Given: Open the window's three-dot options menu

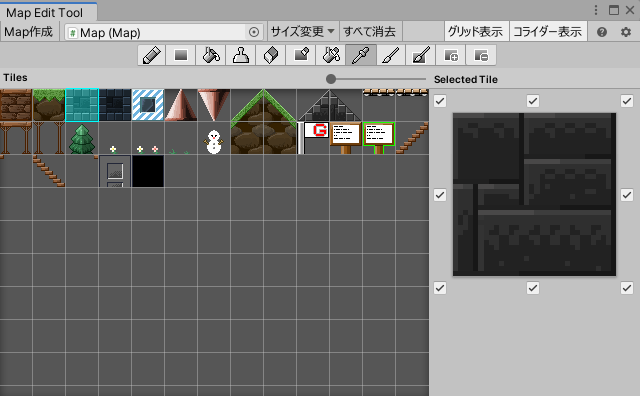Looking at the screenshot, I should (x=596, y=10).
